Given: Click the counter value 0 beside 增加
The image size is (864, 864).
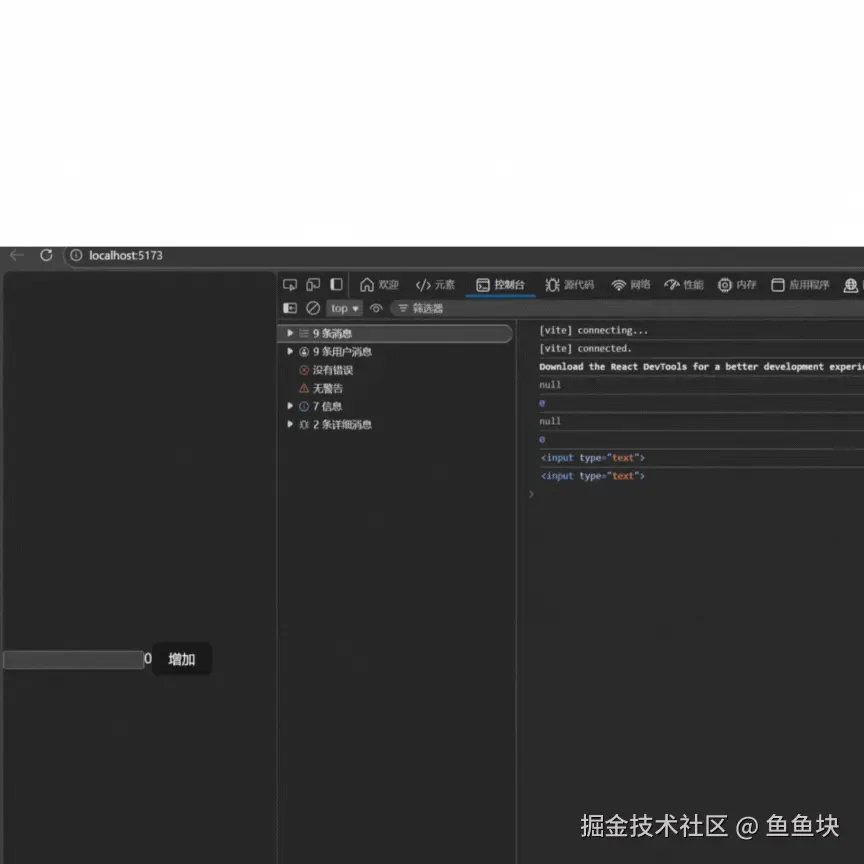Looking at the screenshot, I should coord(148,658).
